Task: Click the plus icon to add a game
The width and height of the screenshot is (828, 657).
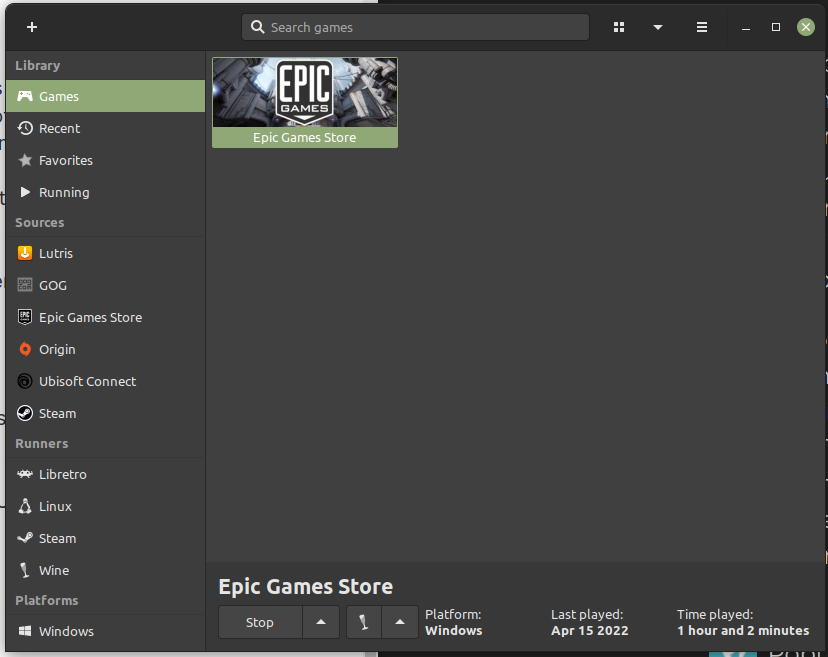Action: click(32, 27)
